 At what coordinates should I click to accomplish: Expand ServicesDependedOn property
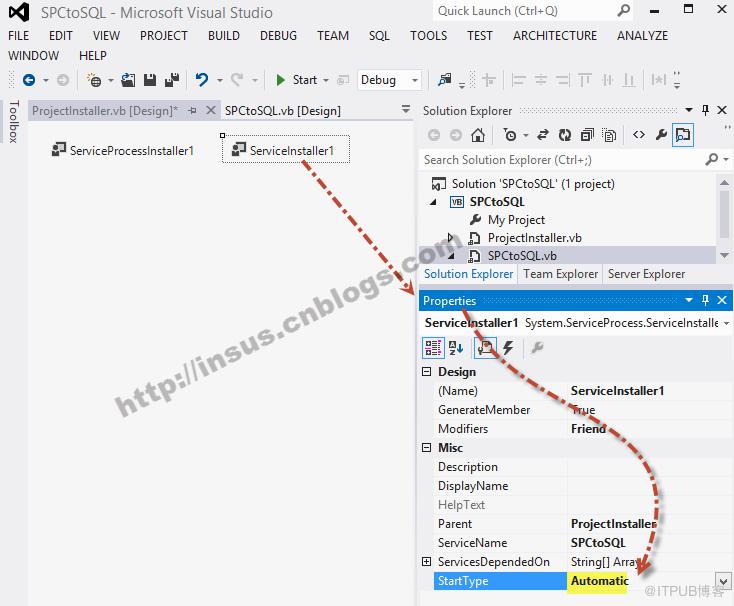click(x=426, y=562)
